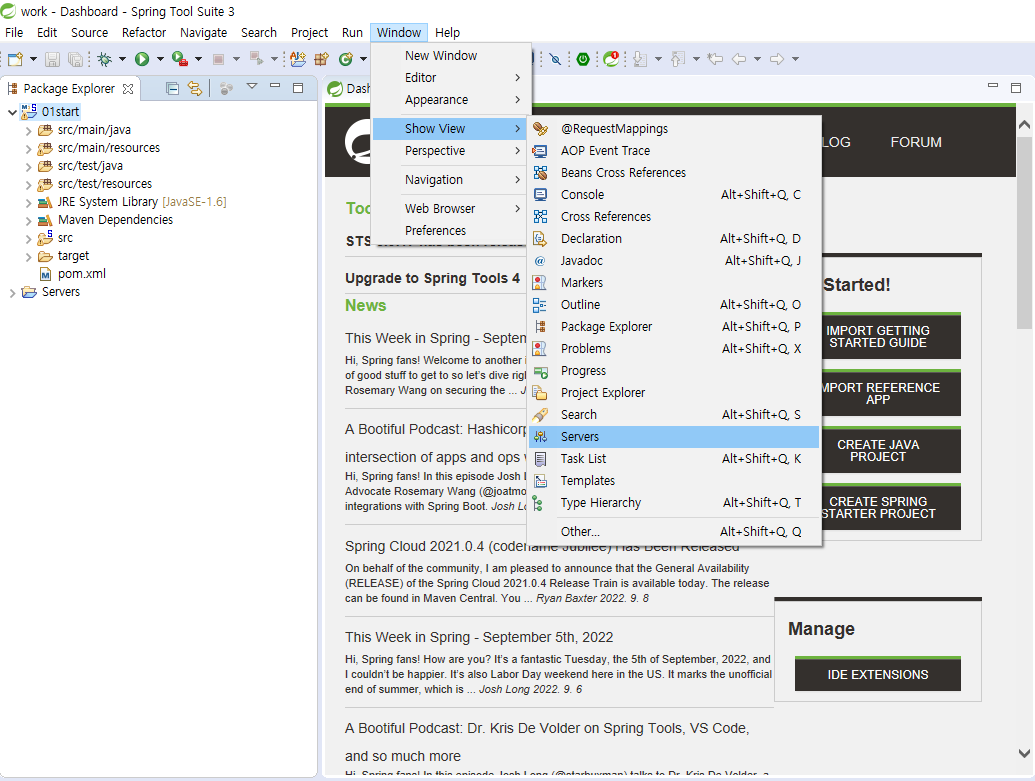Open Package Explorer view menu triangle

pyautogui.click(x=251, y=86)
